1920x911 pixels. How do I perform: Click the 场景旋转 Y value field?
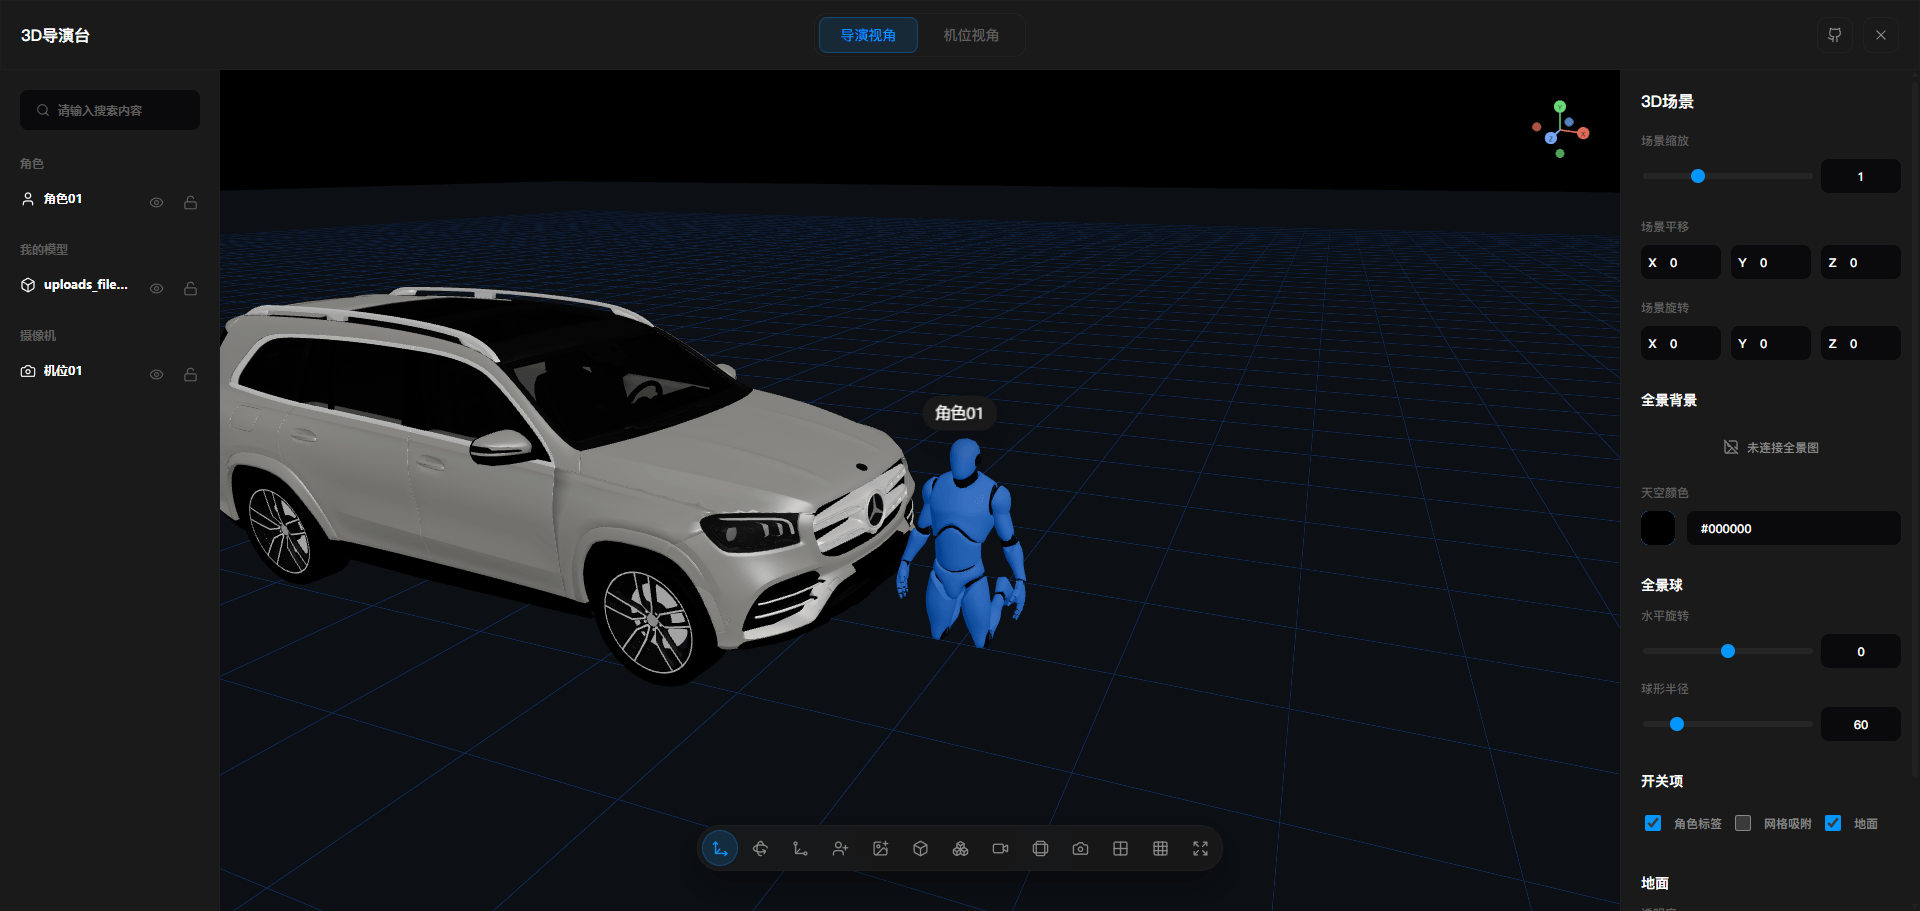coord(1771,343)
